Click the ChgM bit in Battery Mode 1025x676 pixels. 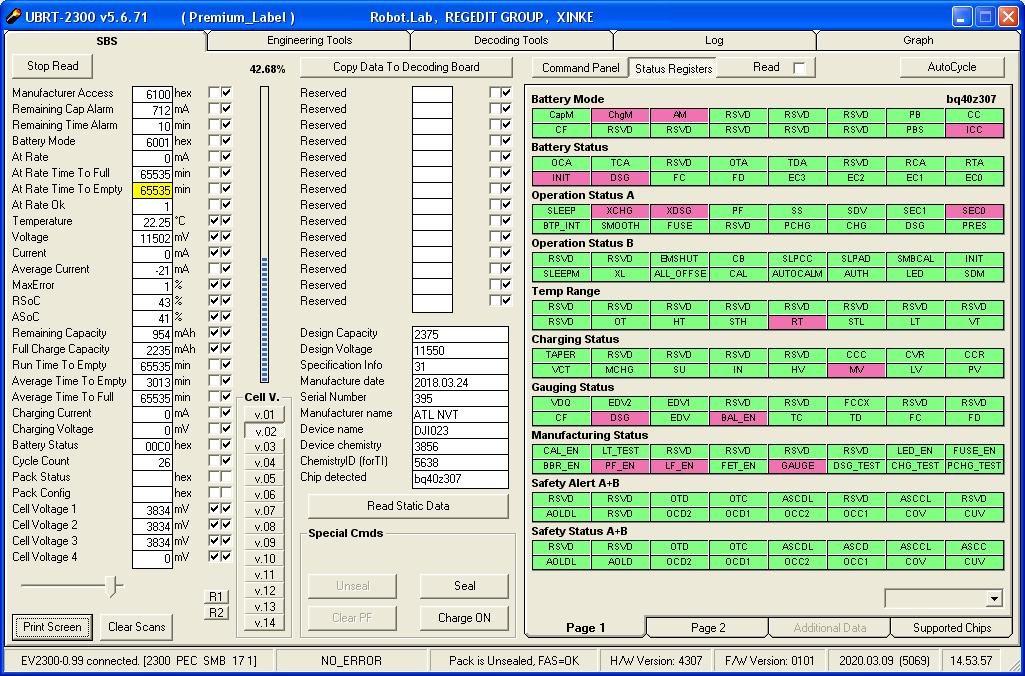620,115
